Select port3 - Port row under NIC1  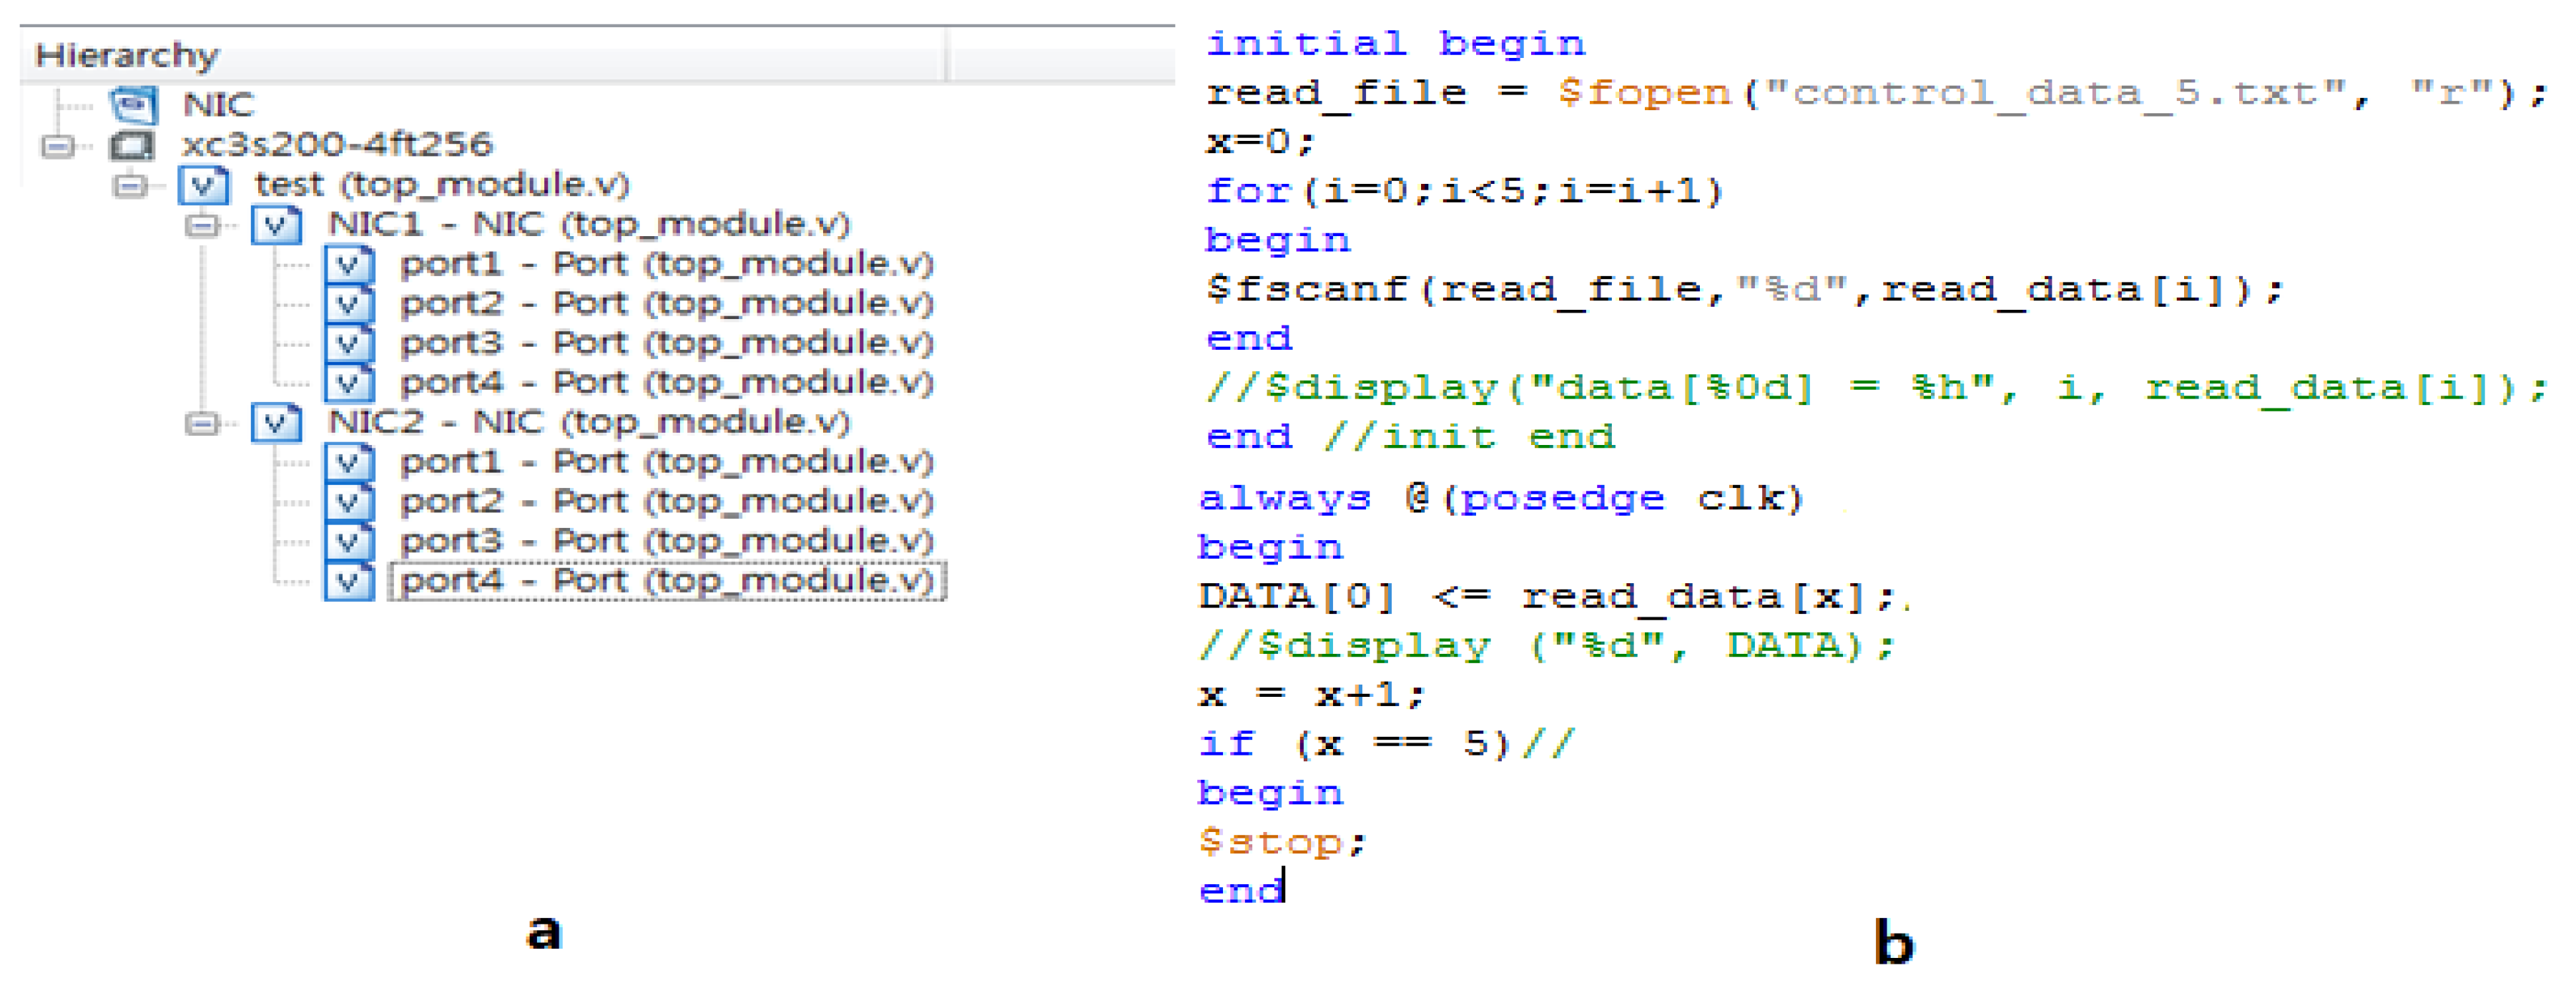(667, 343)
